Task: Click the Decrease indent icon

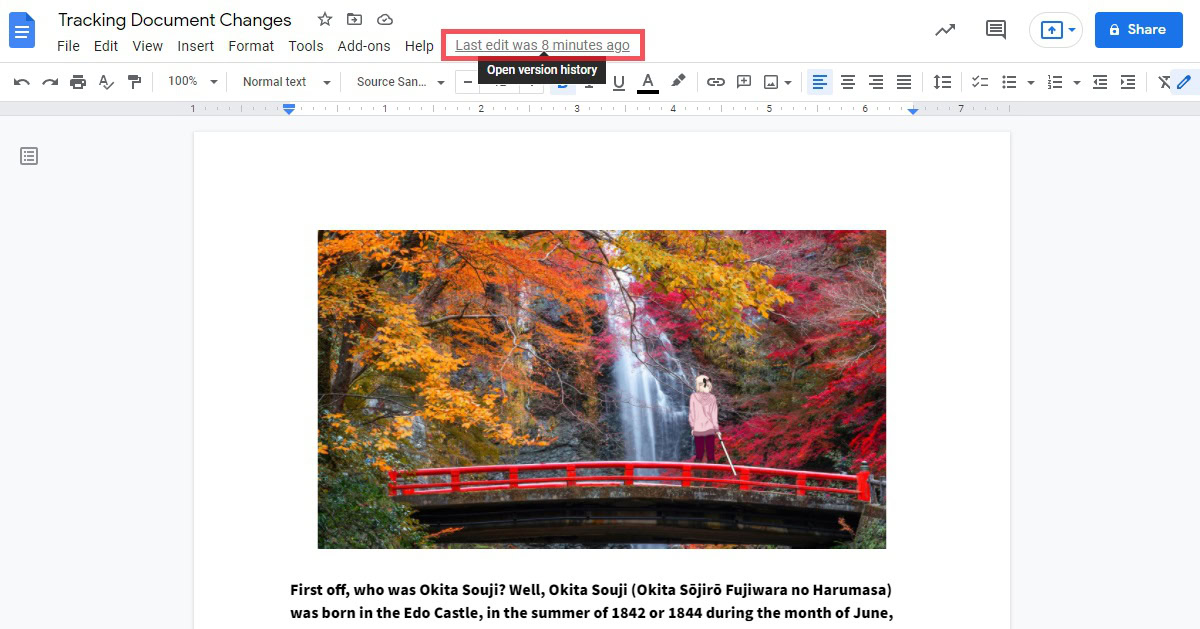Action: [x=1100, y=82]
